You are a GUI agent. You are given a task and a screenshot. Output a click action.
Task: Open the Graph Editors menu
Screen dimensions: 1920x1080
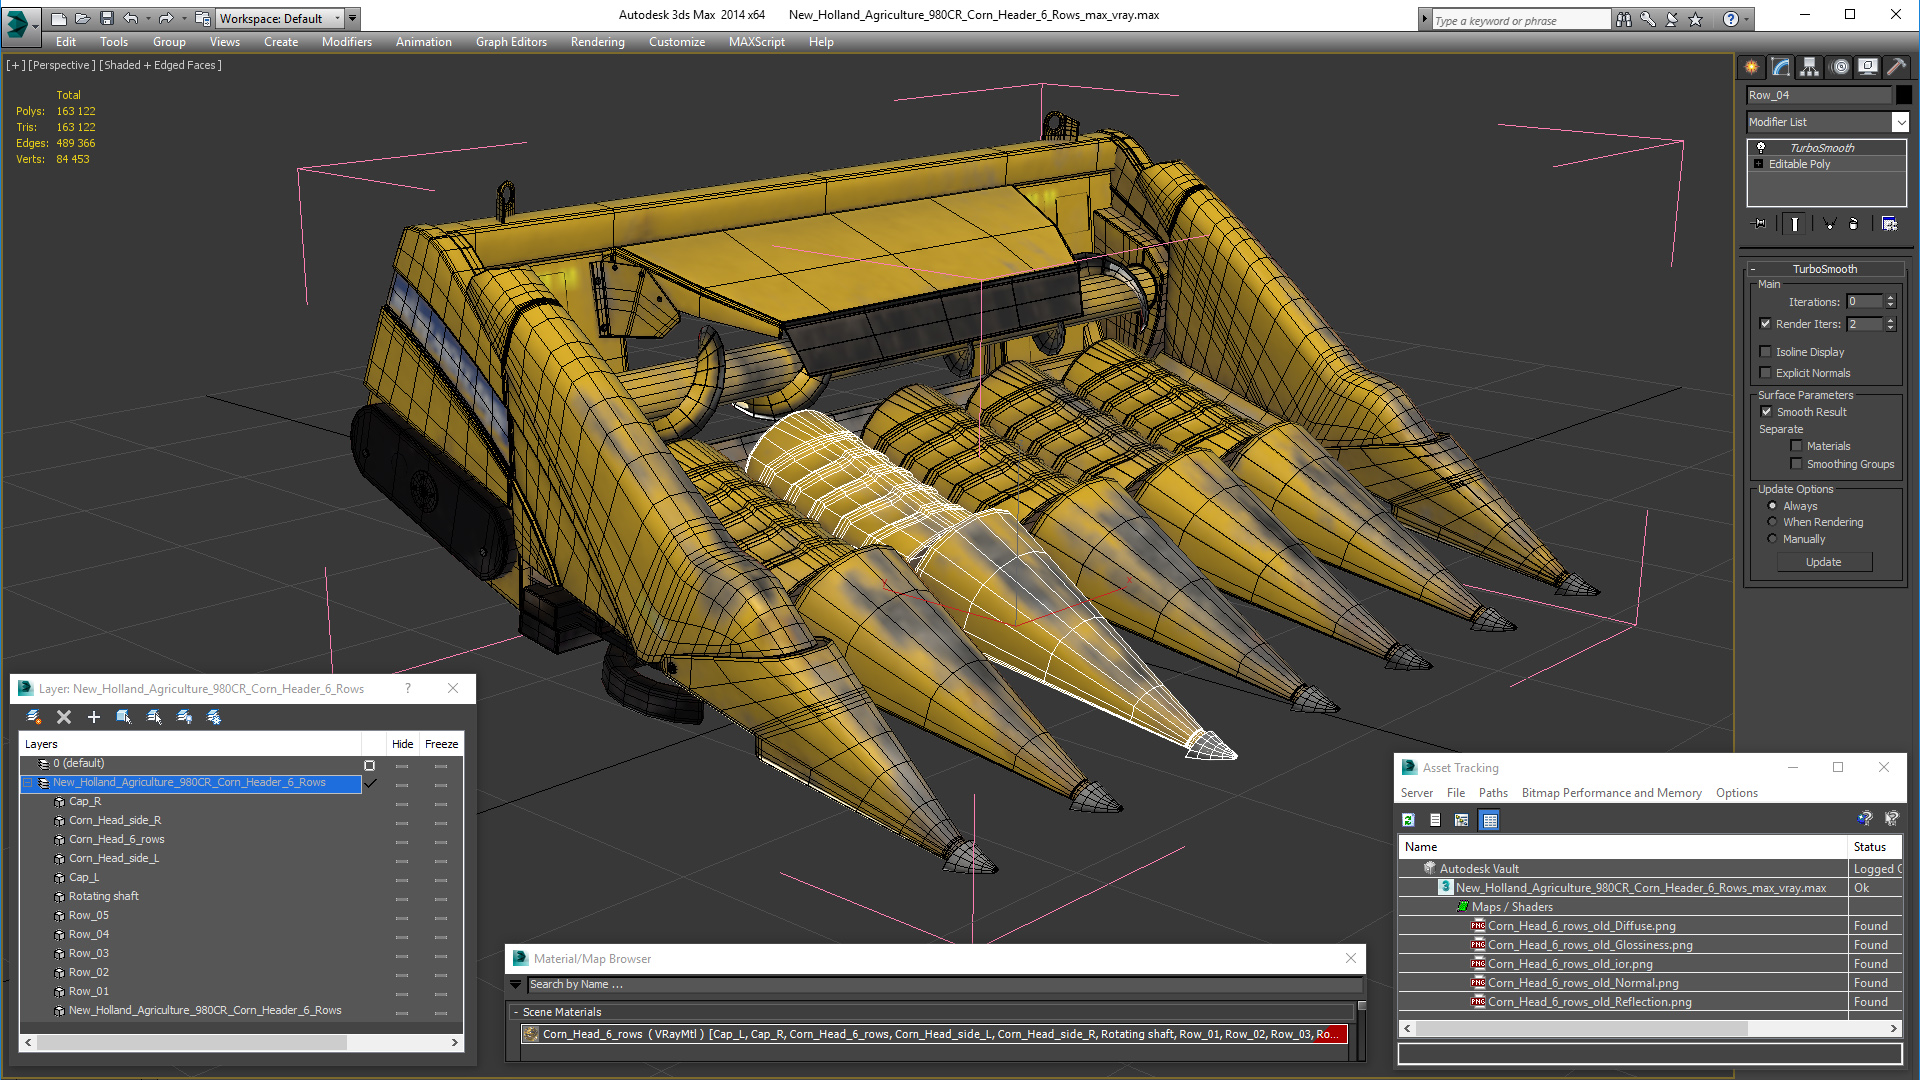511,42
